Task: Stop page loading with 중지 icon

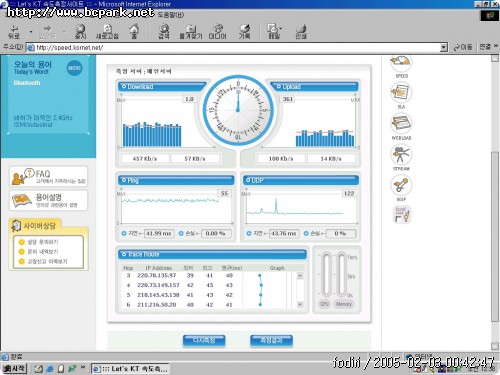Action: [80, 31]
